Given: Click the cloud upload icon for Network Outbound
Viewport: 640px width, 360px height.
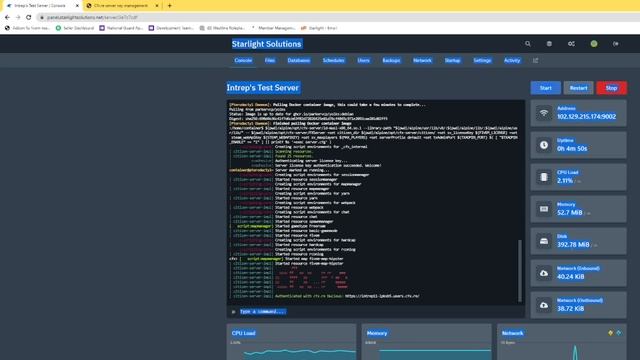Looking at the screenshot, I should [544, 305].
